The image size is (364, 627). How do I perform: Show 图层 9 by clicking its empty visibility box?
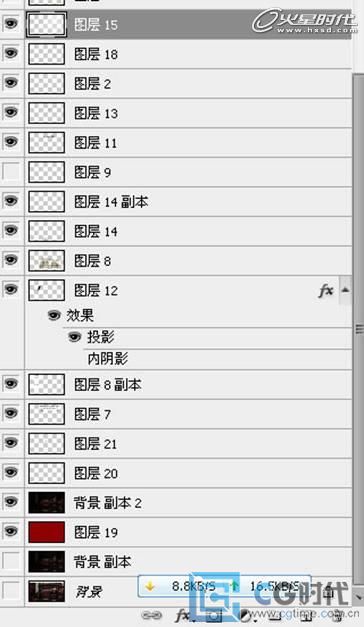11,172
